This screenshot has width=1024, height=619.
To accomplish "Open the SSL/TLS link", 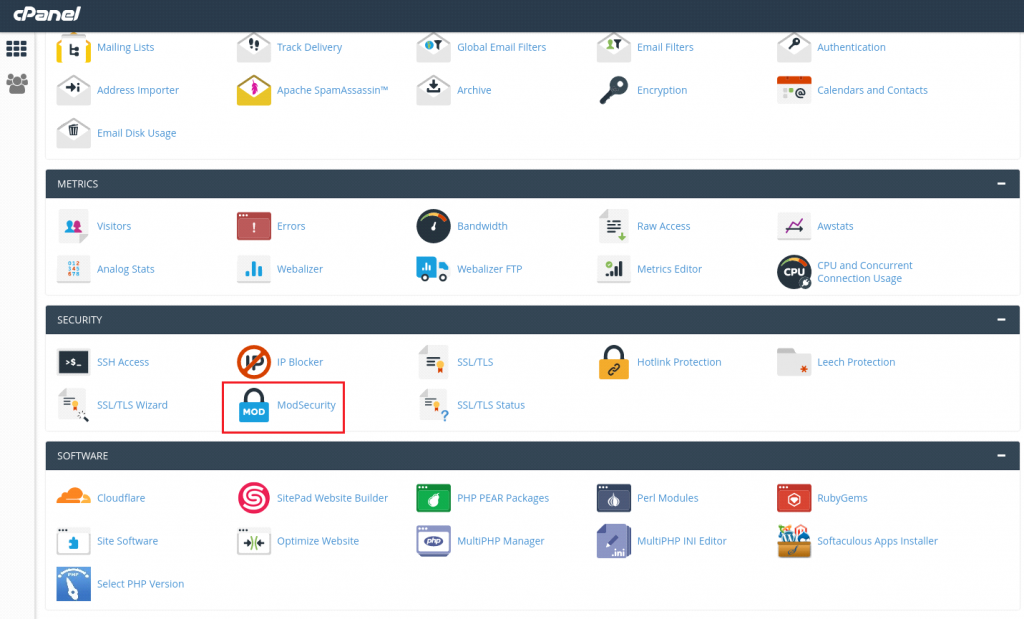I will [x=475, y=362].
